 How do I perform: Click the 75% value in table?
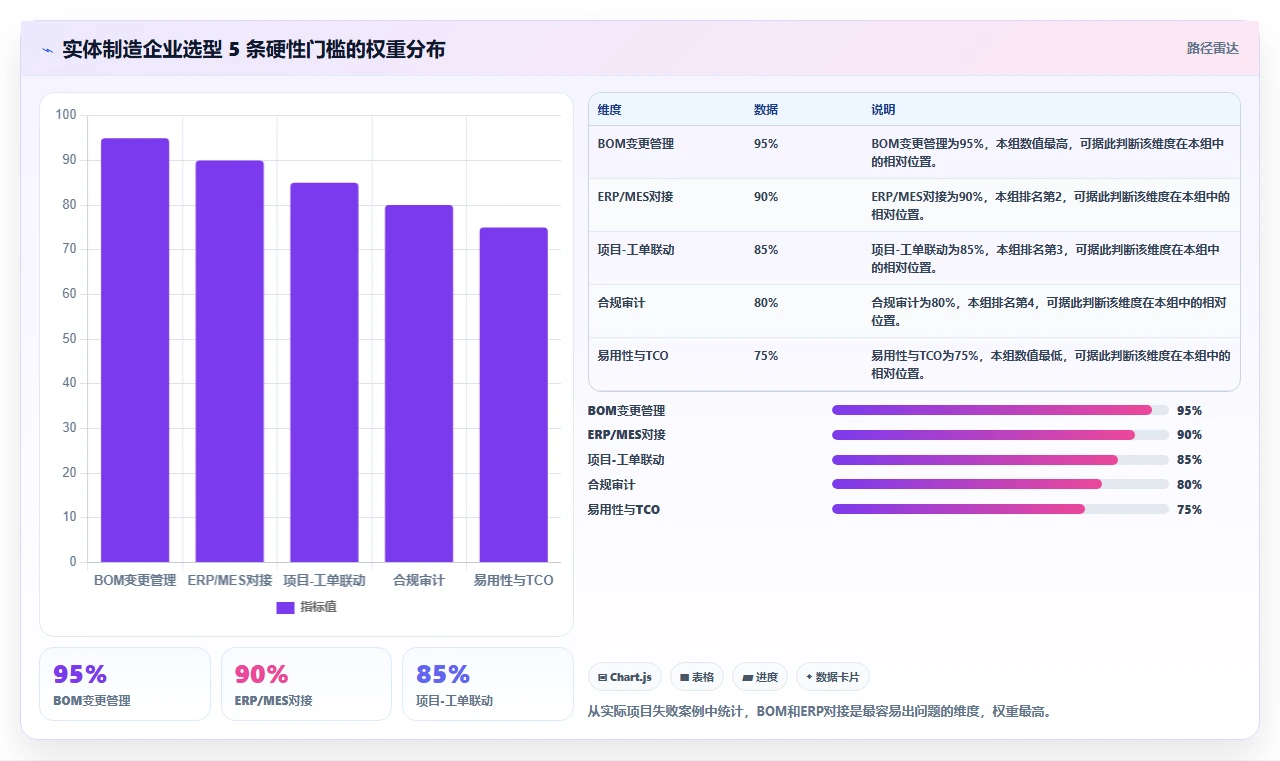click(766, 356)
